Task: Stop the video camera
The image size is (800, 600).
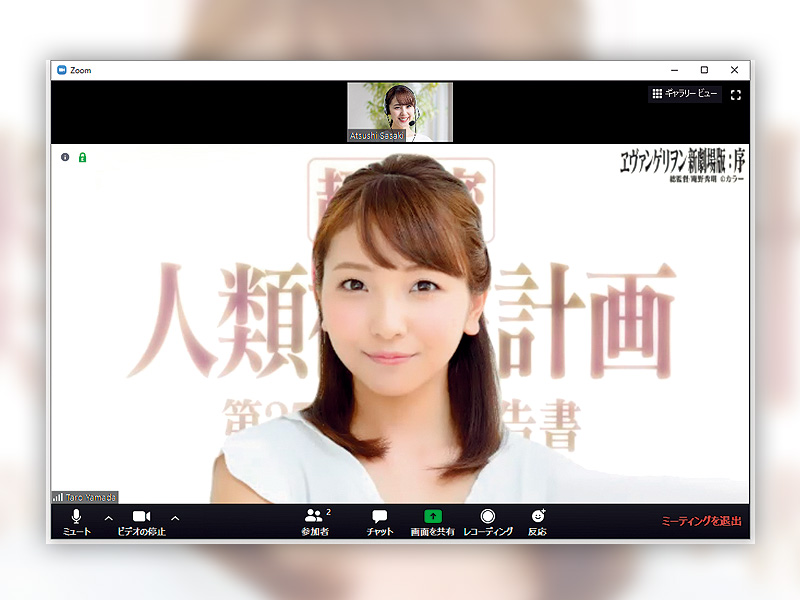Action: [x=141, y=522]
